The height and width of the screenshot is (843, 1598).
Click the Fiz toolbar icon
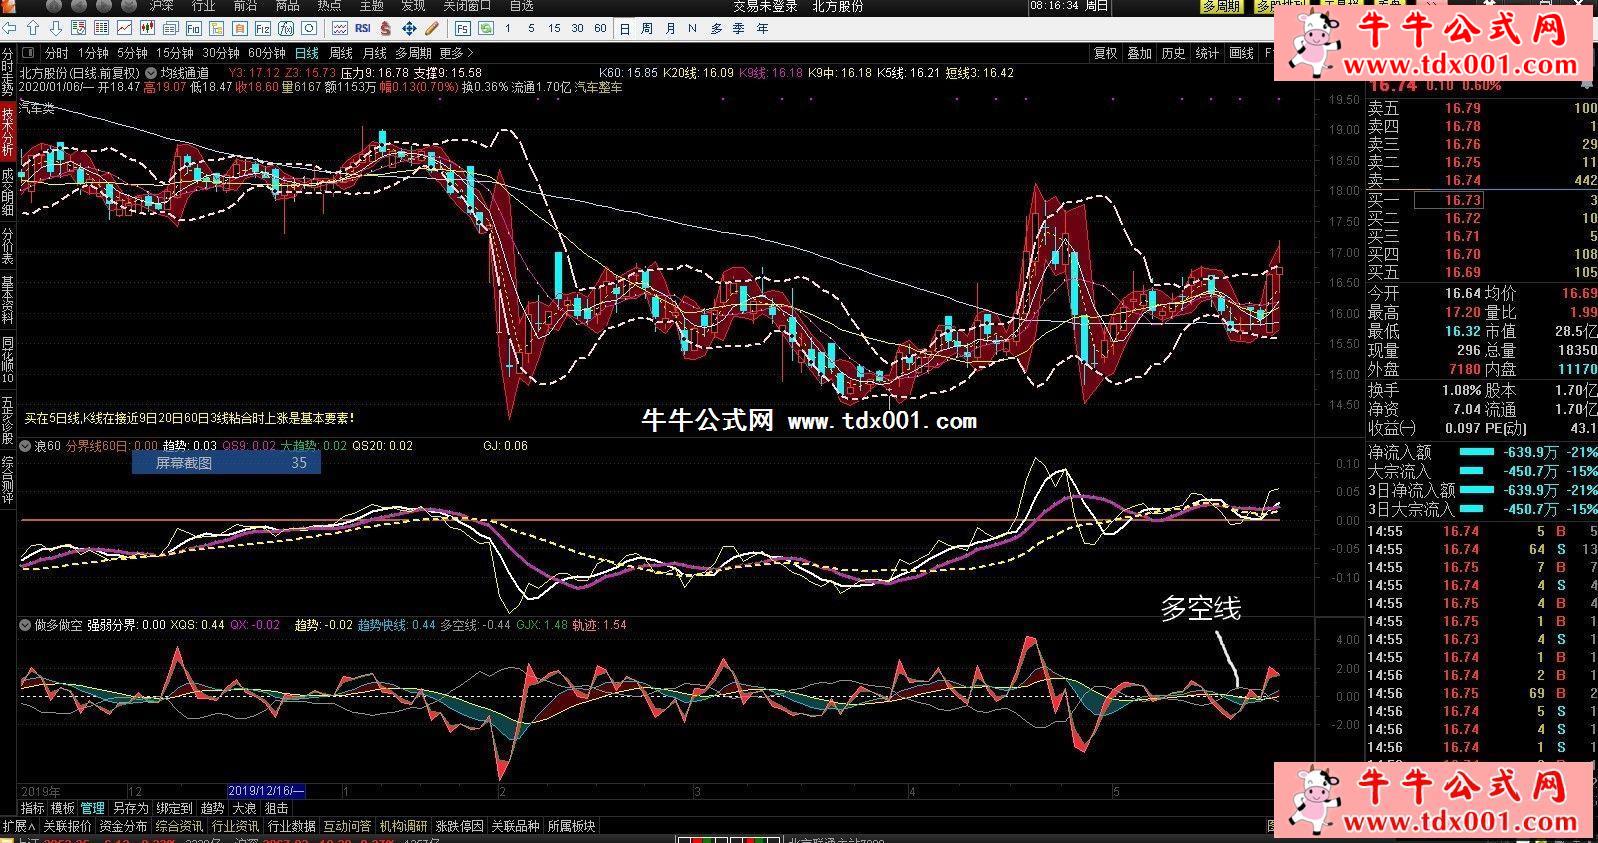(264, 29)
